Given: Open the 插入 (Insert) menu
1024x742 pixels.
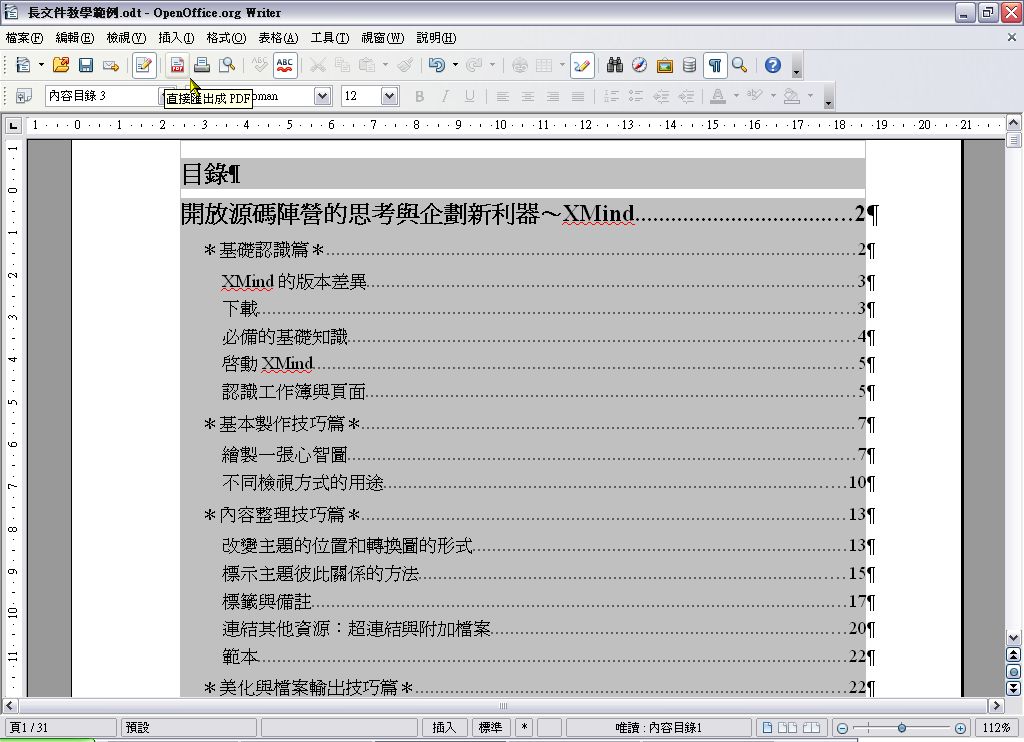Looking at the screenshot, I should (x=176, y=38).
